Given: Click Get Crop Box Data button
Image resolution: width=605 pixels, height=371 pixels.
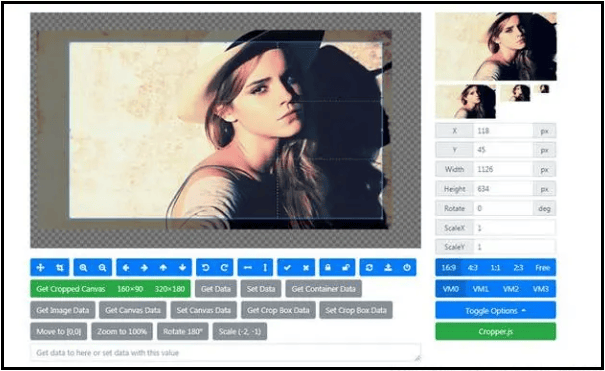Looking at the screenshot, I should click(278, 310).
